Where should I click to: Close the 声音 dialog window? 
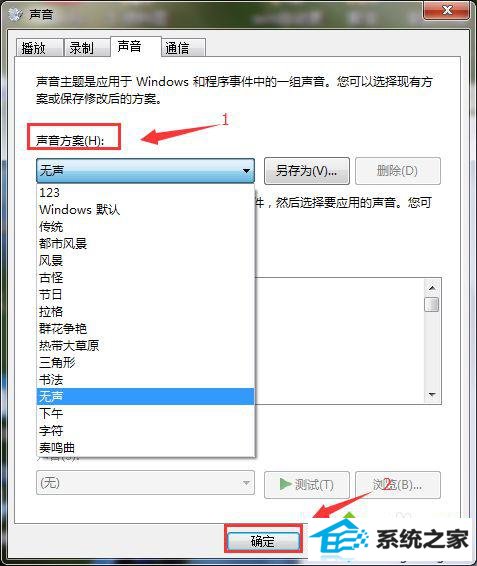pos(447,10)
